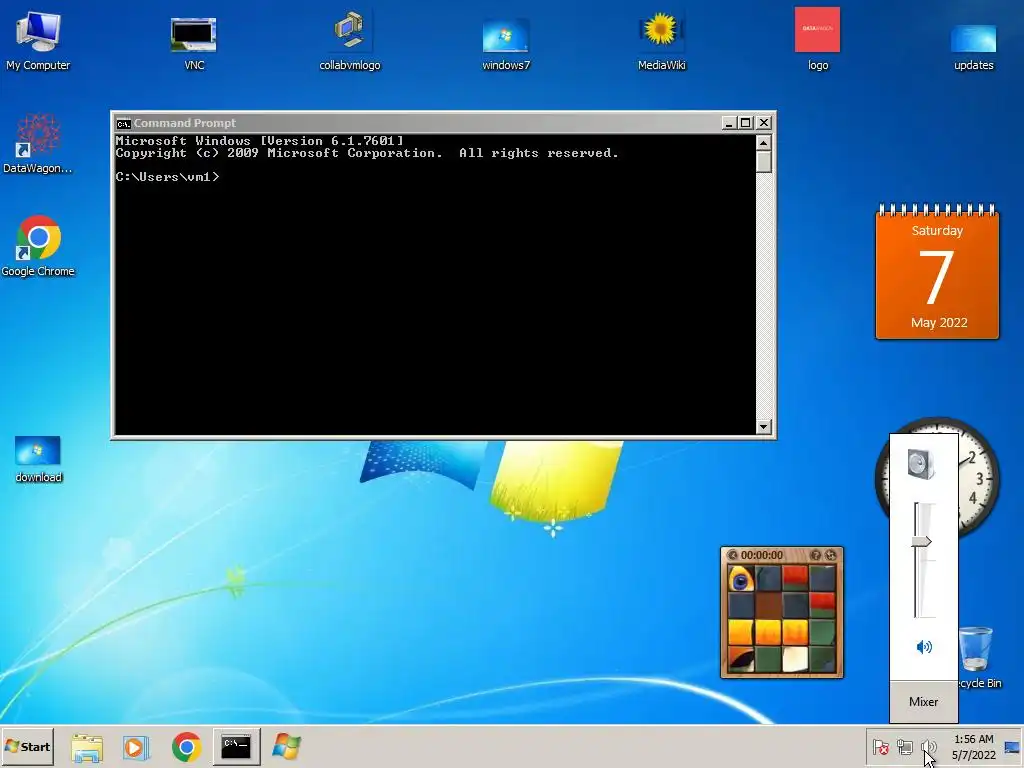Open the Action Center flag tray icon
Screen dimensions: 1024x768
click(x=880, y=747)
